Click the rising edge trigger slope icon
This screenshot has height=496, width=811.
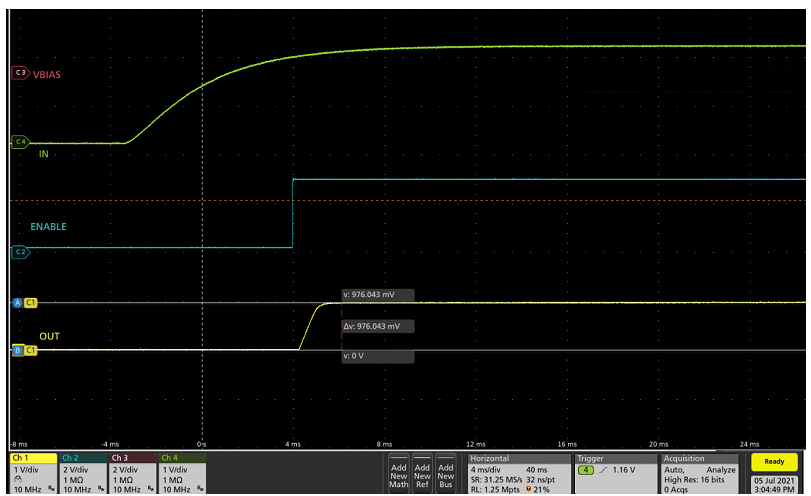[604, 470]
